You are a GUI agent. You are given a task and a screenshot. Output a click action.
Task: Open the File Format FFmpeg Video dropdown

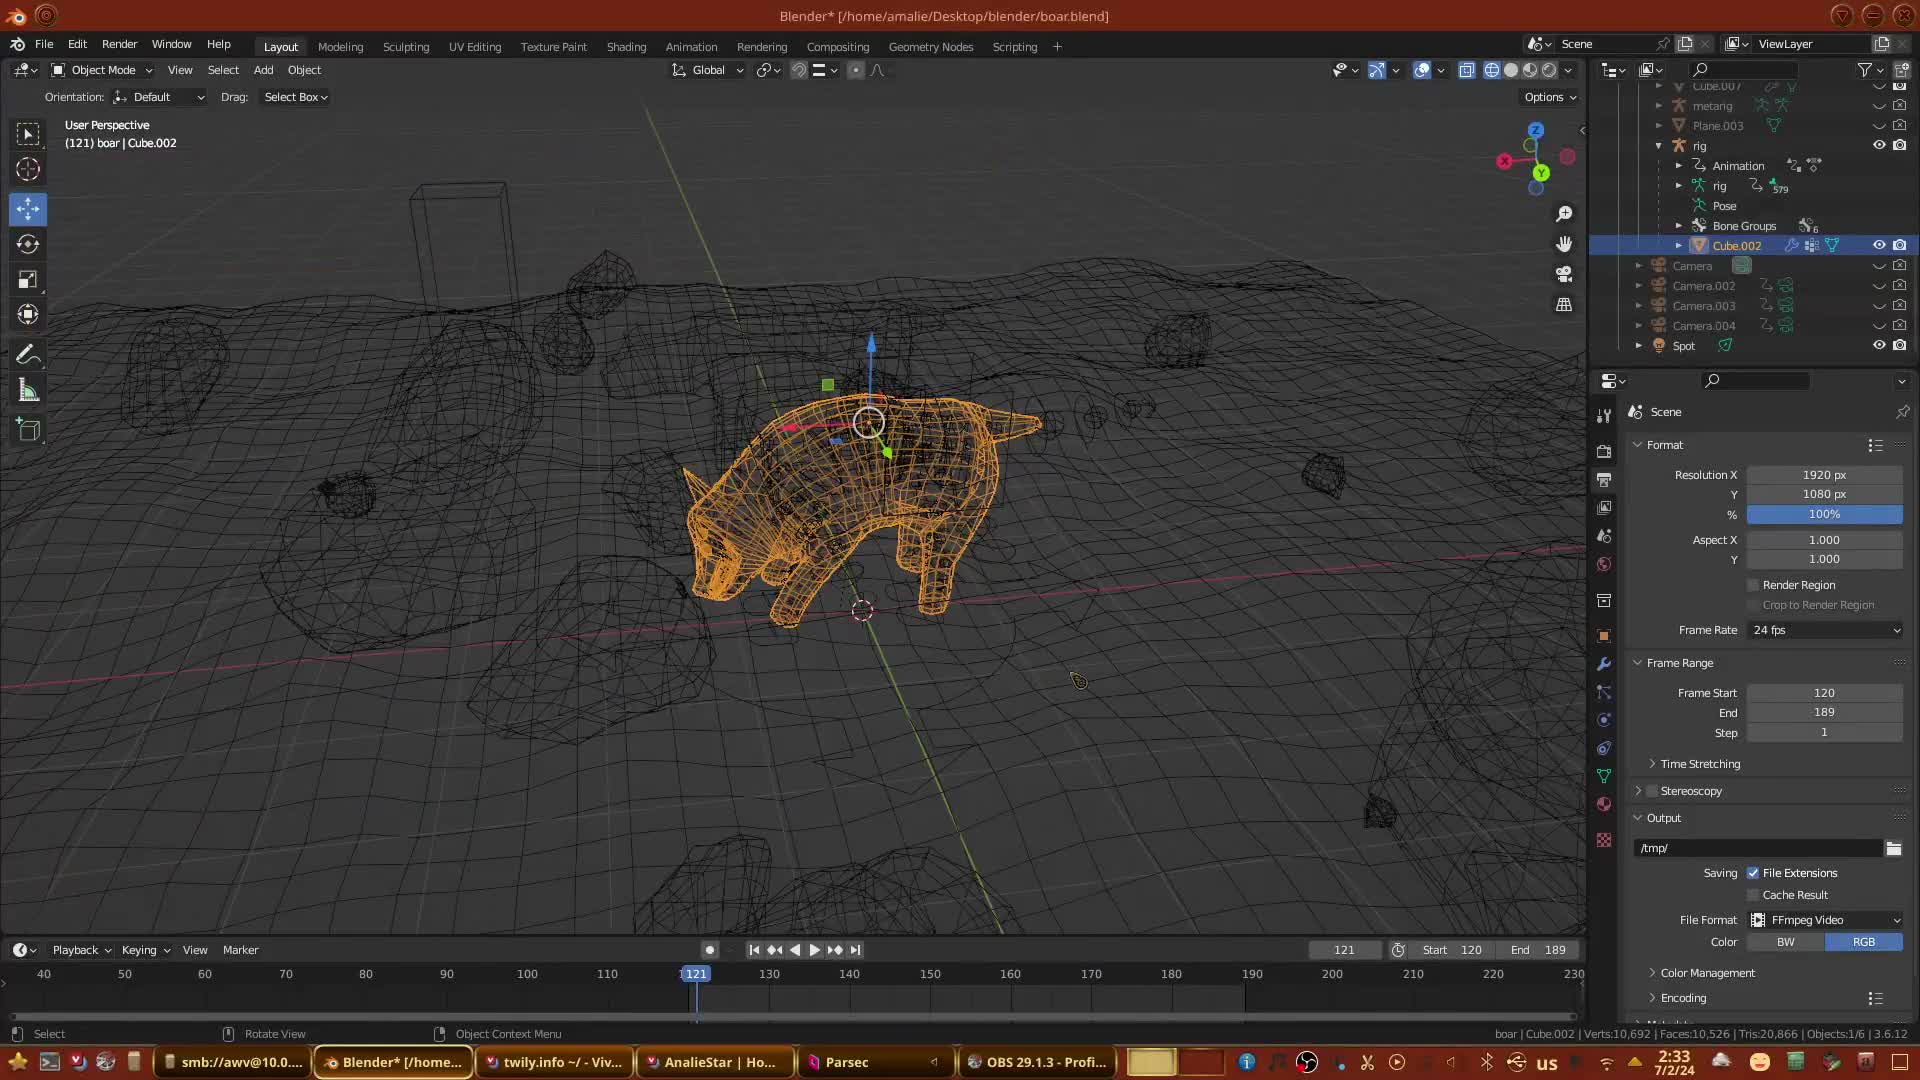[x=1825, y=920]
